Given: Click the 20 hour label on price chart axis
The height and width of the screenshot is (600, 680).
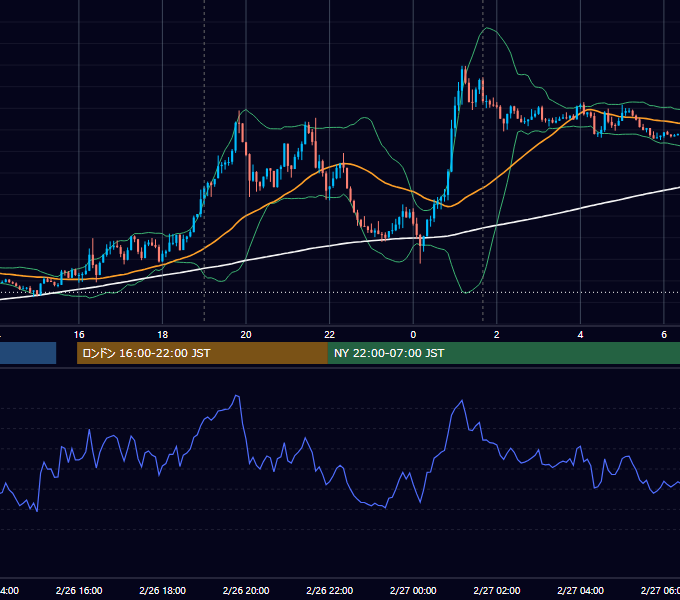Looking at the screenshot, I should (x=246, y=335).
